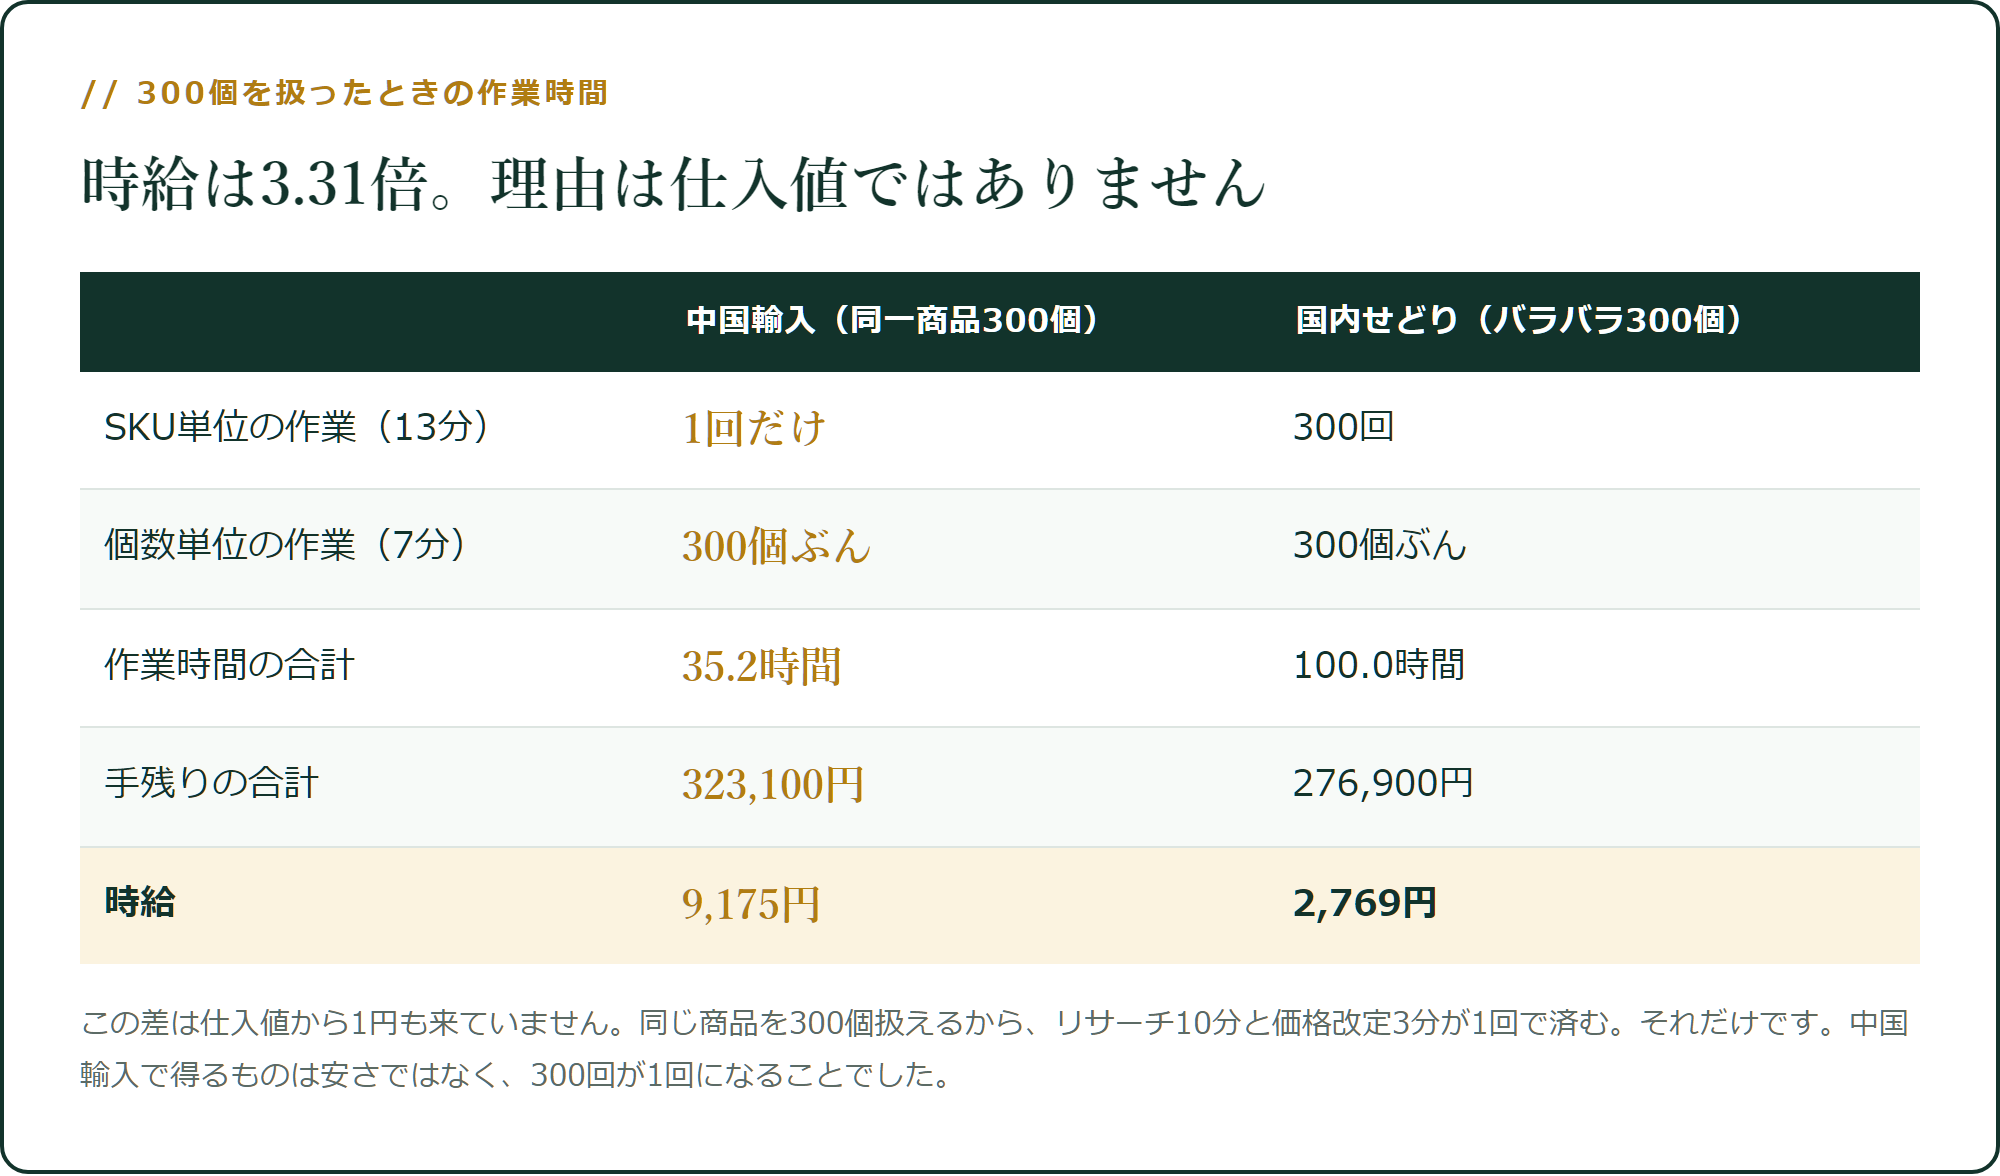The image size is (2000, 1176).
Task: Click the cell '300回'
Action: [x=1343, y=427]
